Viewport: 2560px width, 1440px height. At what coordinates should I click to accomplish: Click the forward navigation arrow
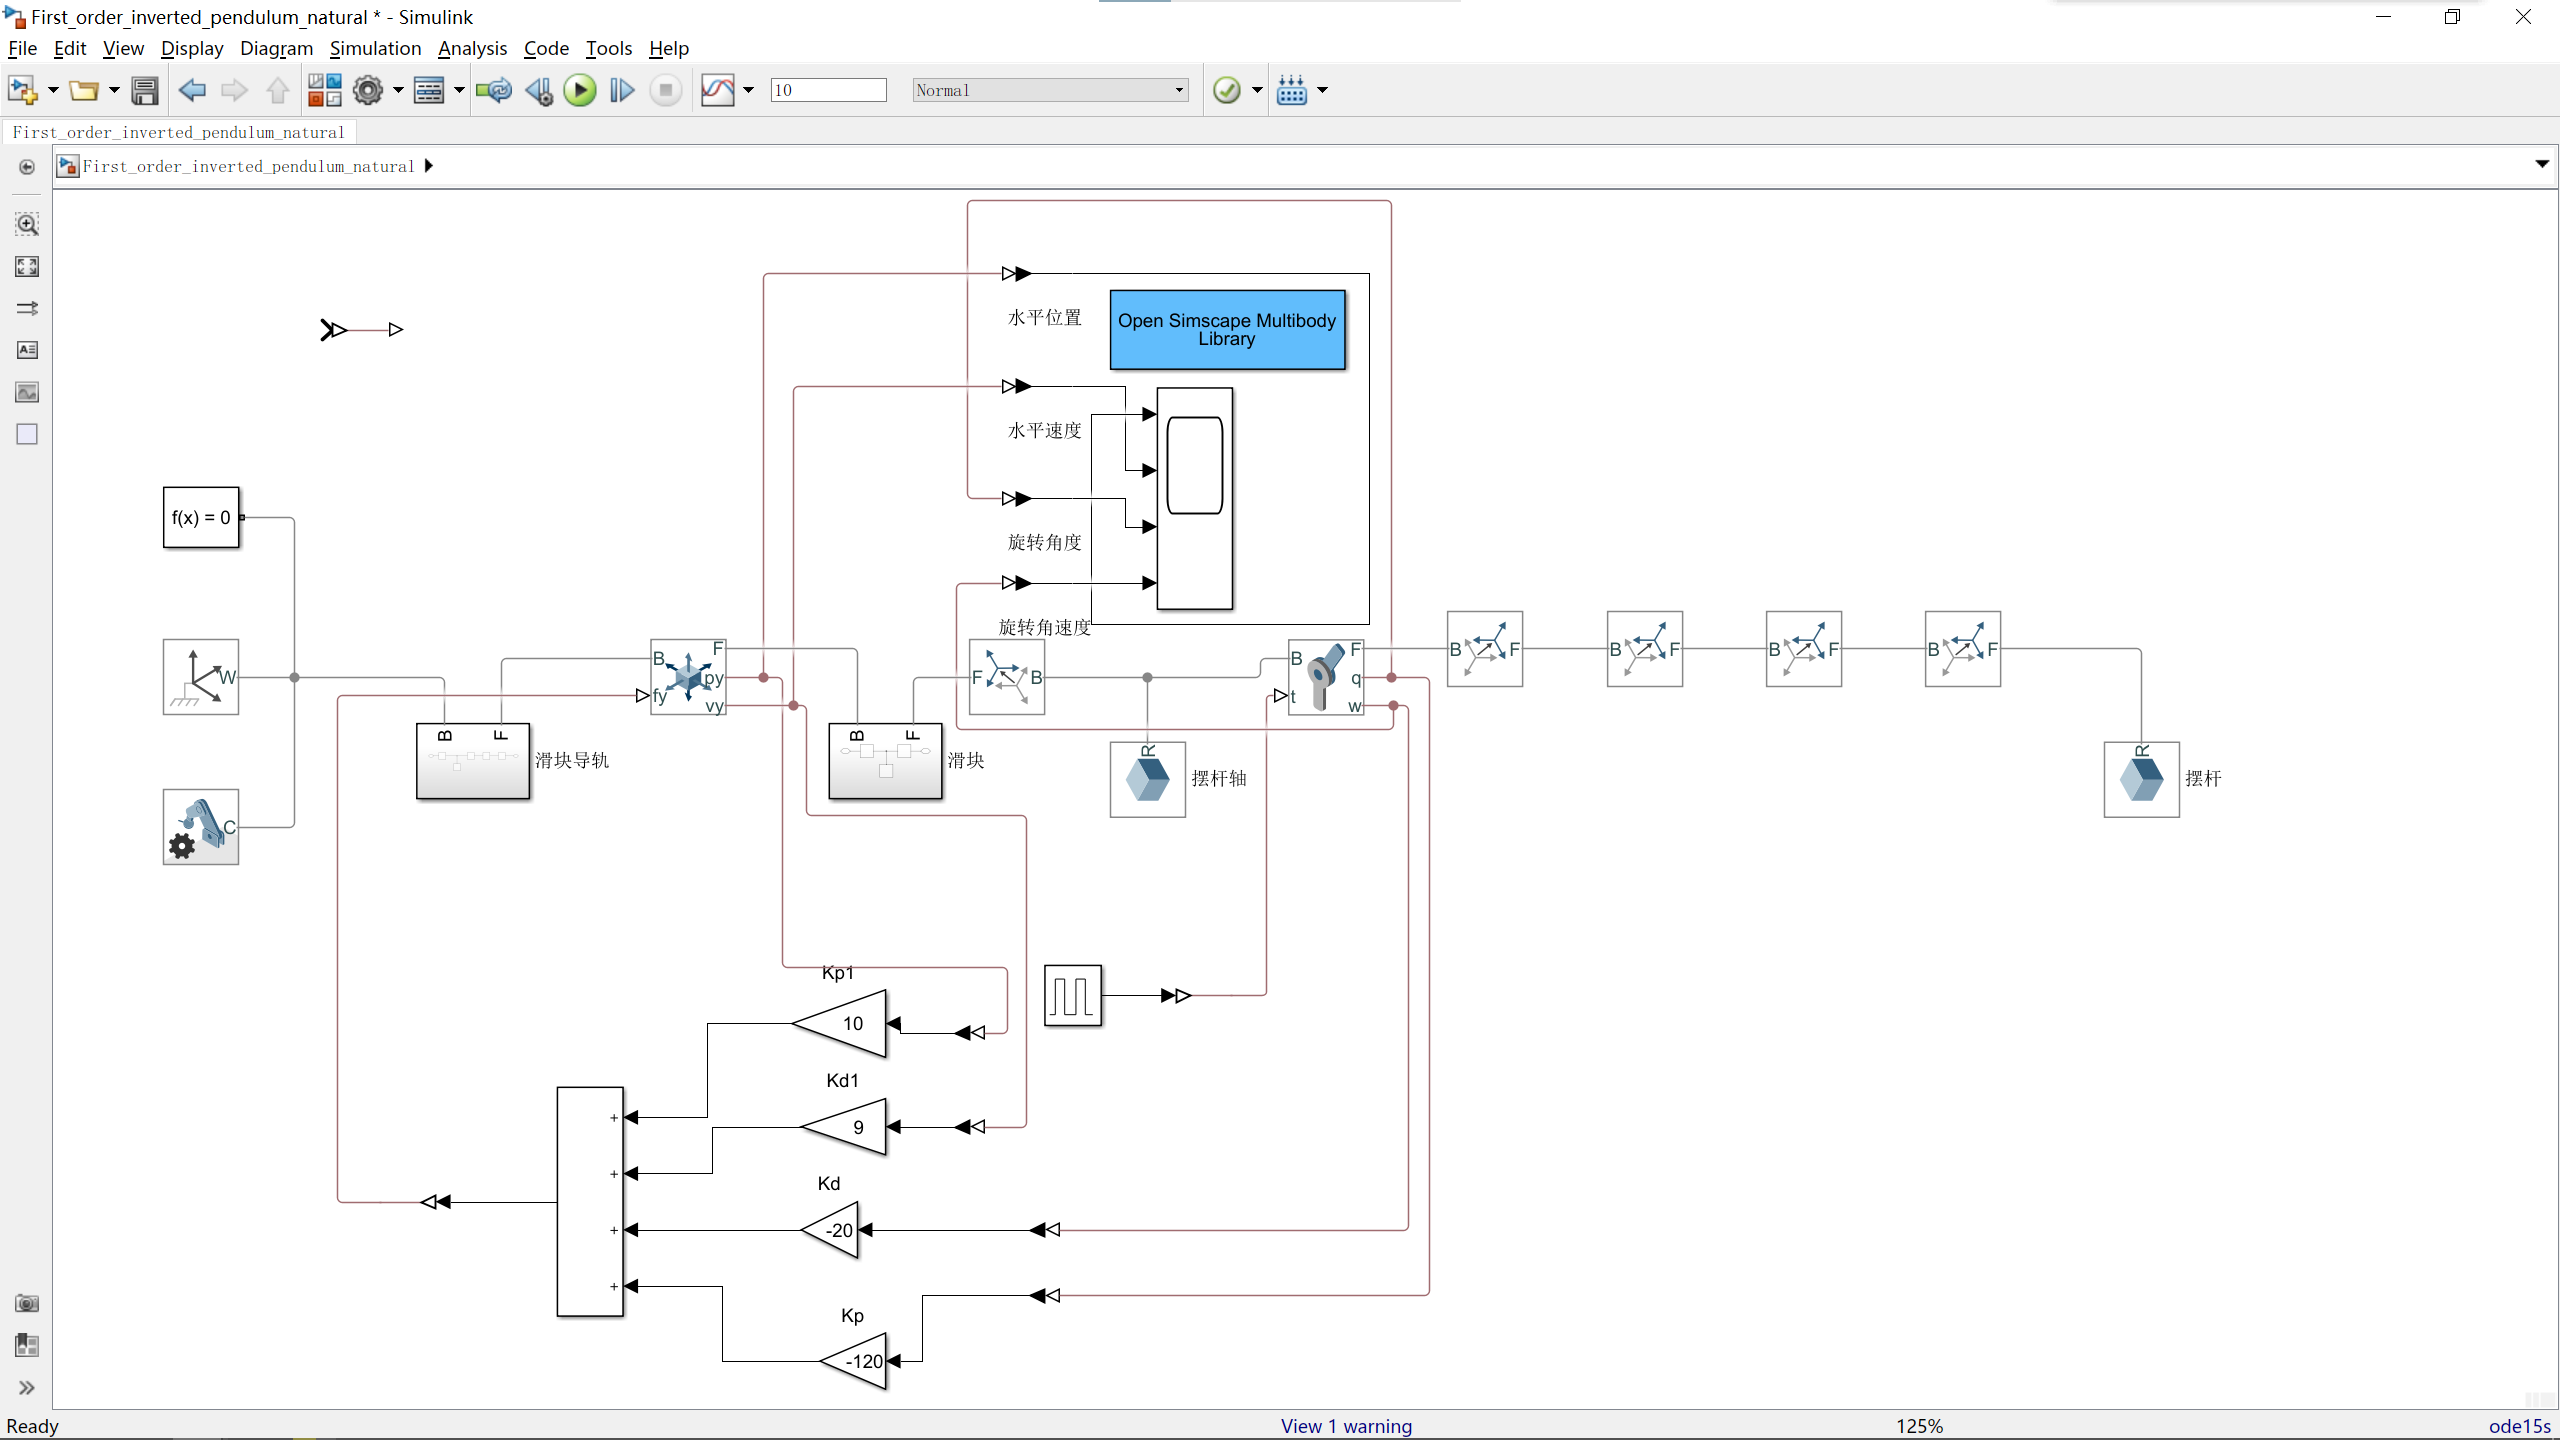234,90
